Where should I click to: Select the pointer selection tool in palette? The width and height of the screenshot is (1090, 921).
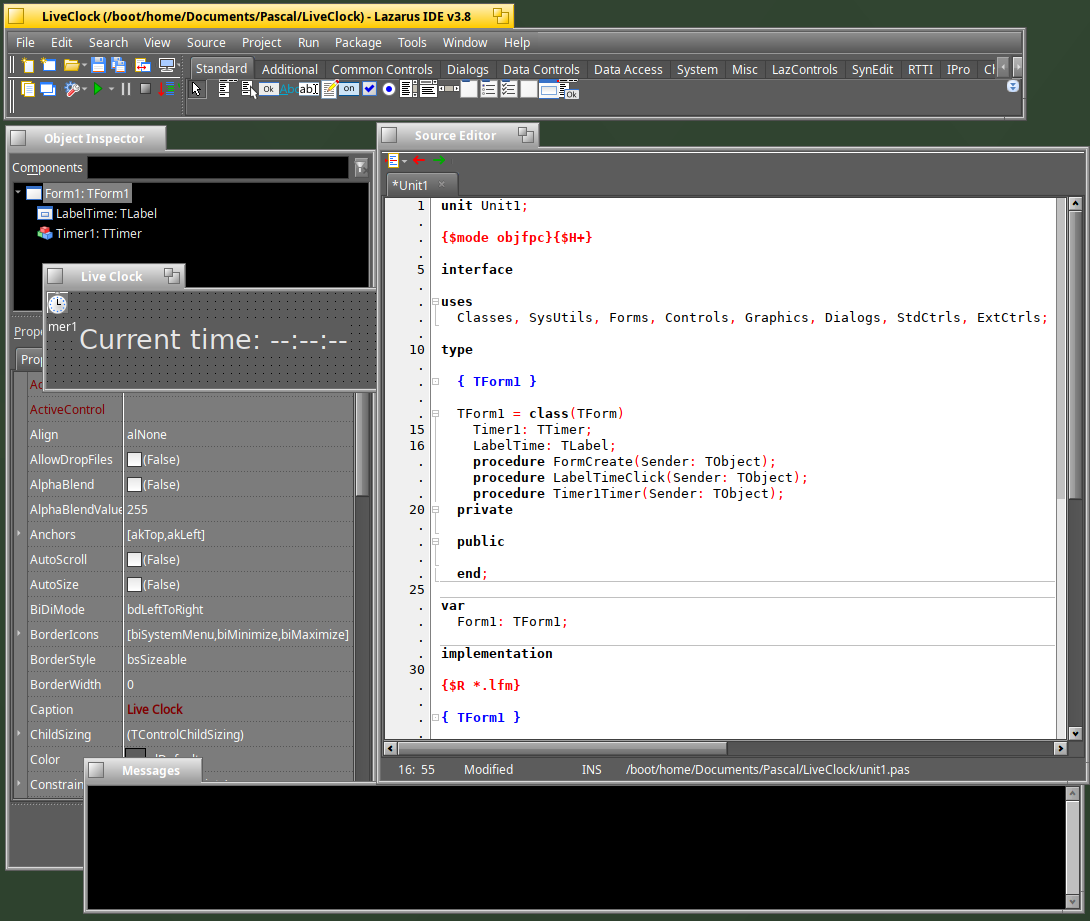[197, 89]
